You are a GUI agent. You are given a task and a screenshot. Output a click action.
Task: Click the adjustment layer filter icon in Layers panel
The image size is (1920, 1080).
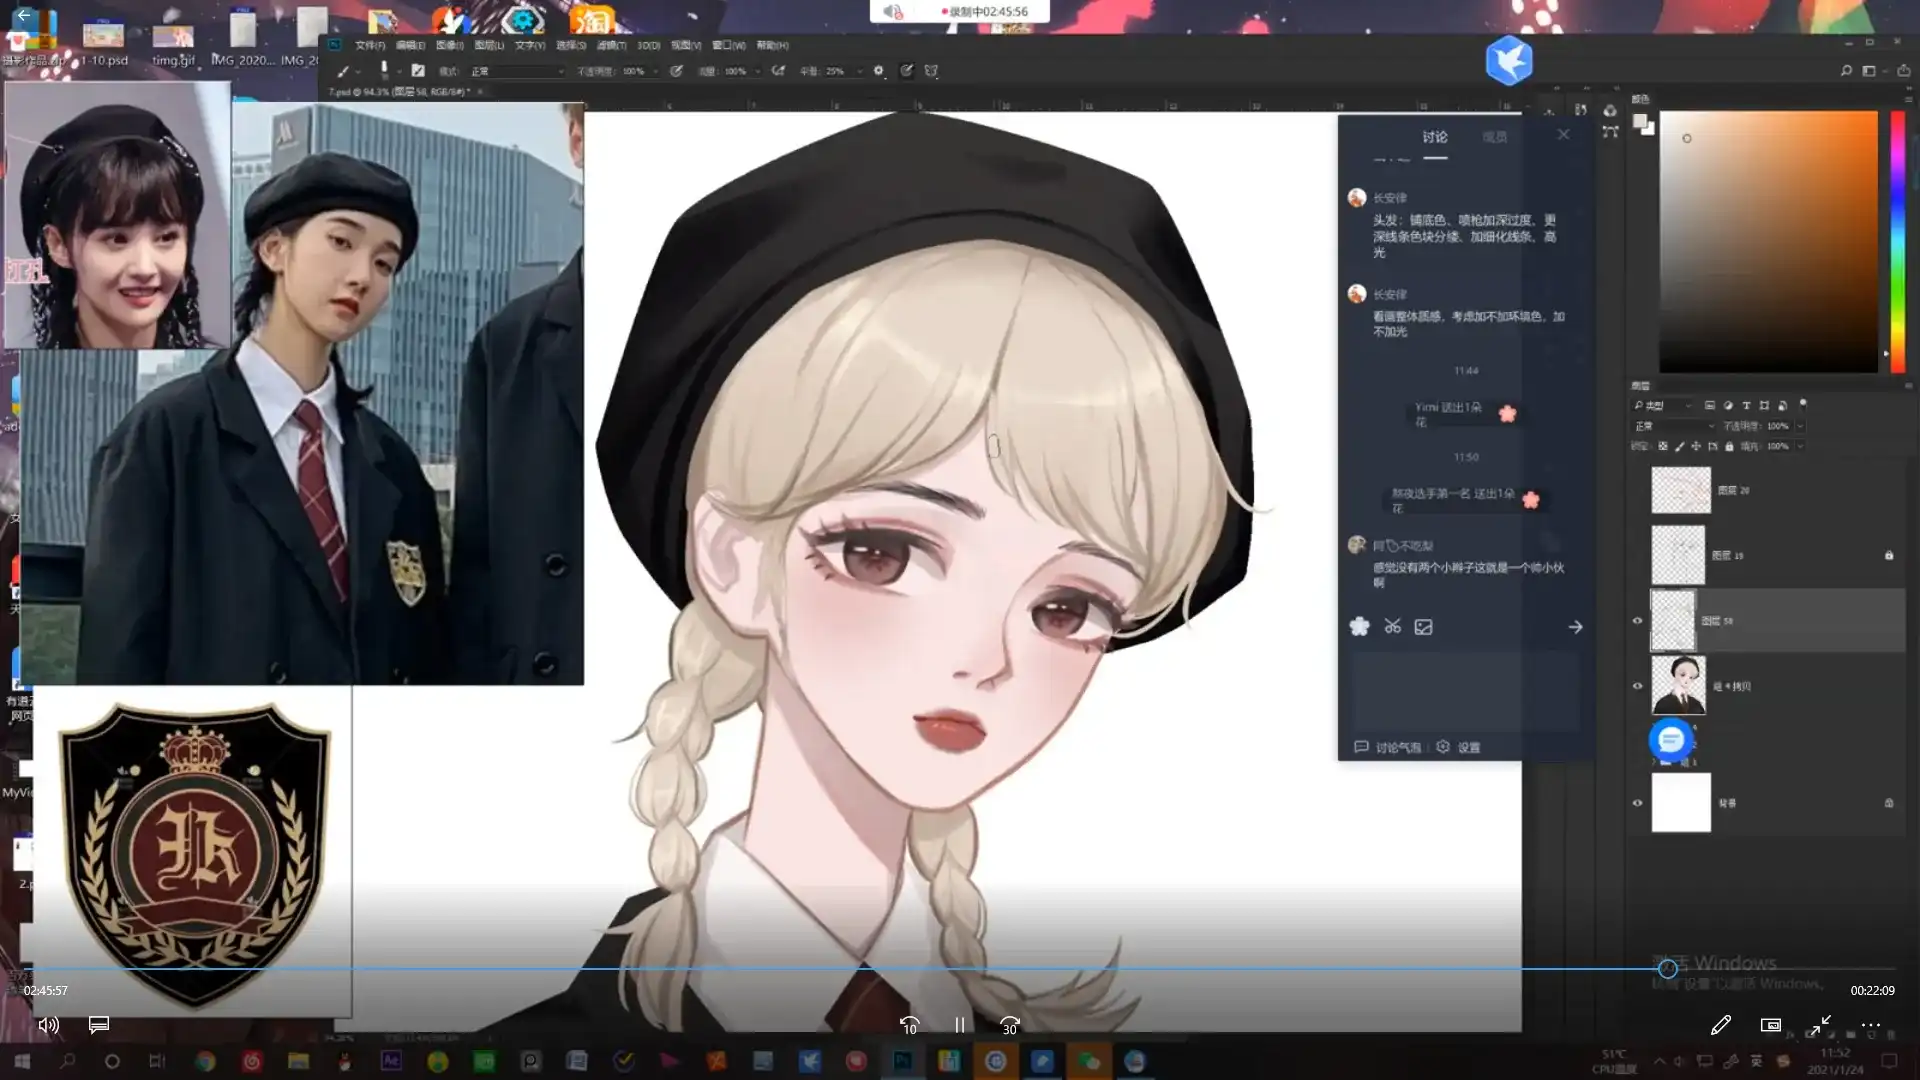(1728, 405)
